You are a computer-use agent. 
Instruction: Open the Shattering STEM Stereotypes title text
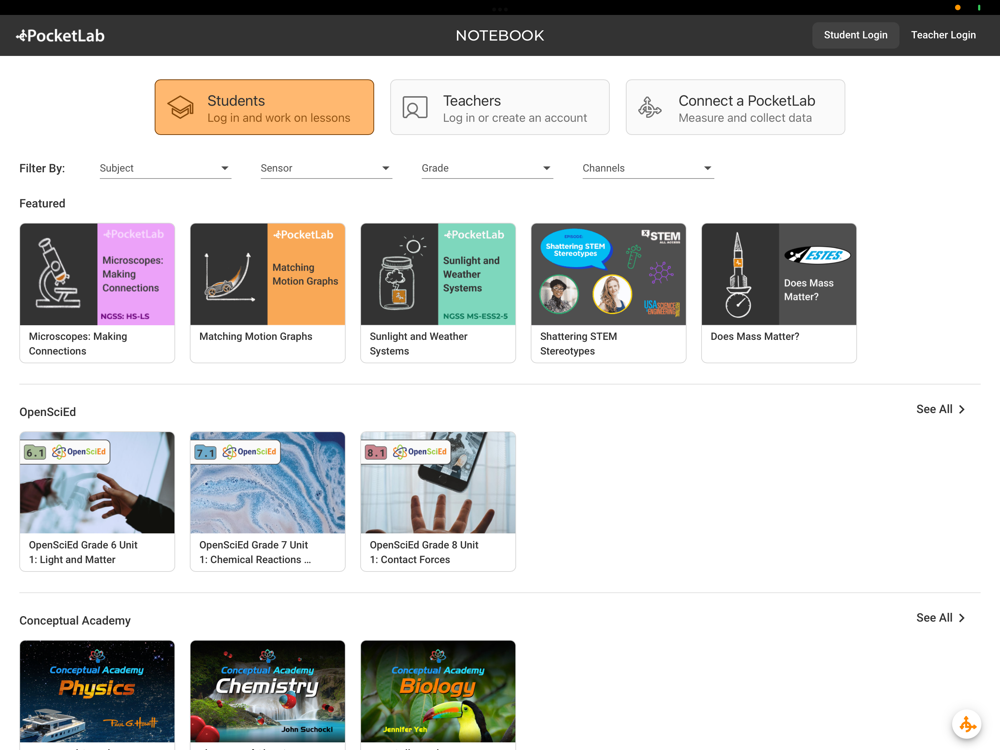pos(578,344)
